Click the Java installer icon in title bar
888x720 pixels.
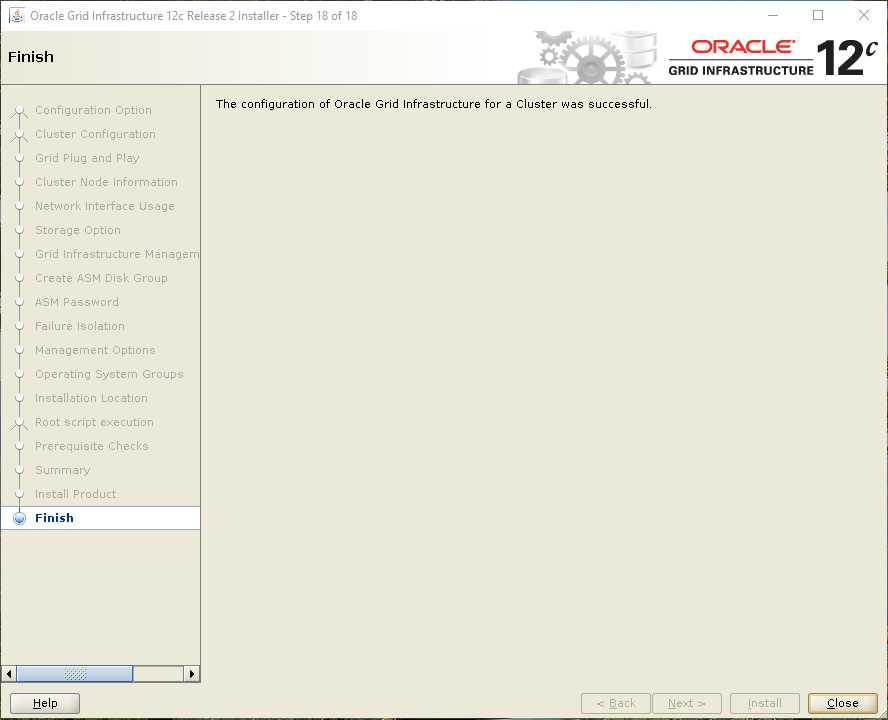click(16, 15)
